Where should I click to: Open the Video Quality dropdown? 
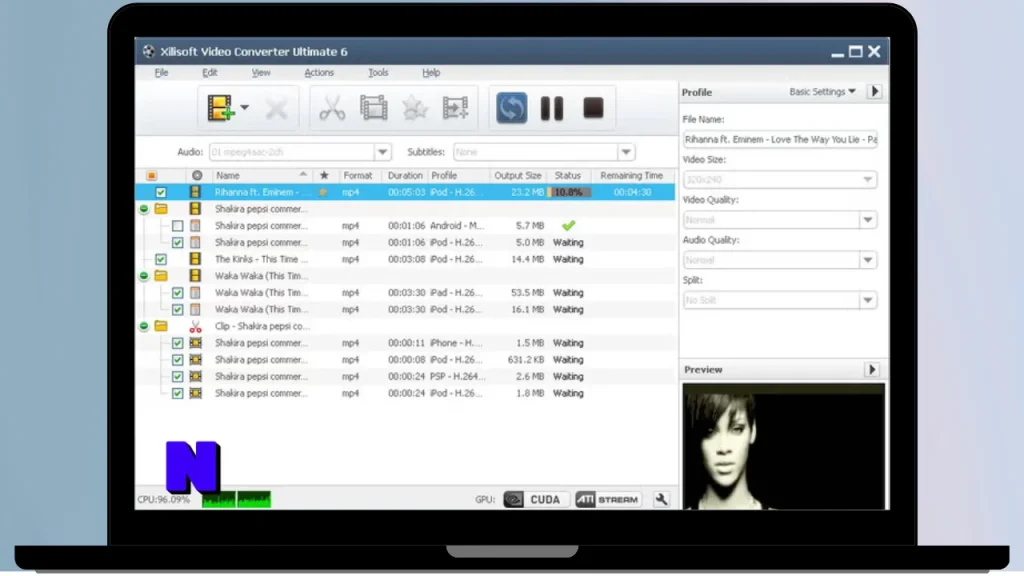[867, 220]
